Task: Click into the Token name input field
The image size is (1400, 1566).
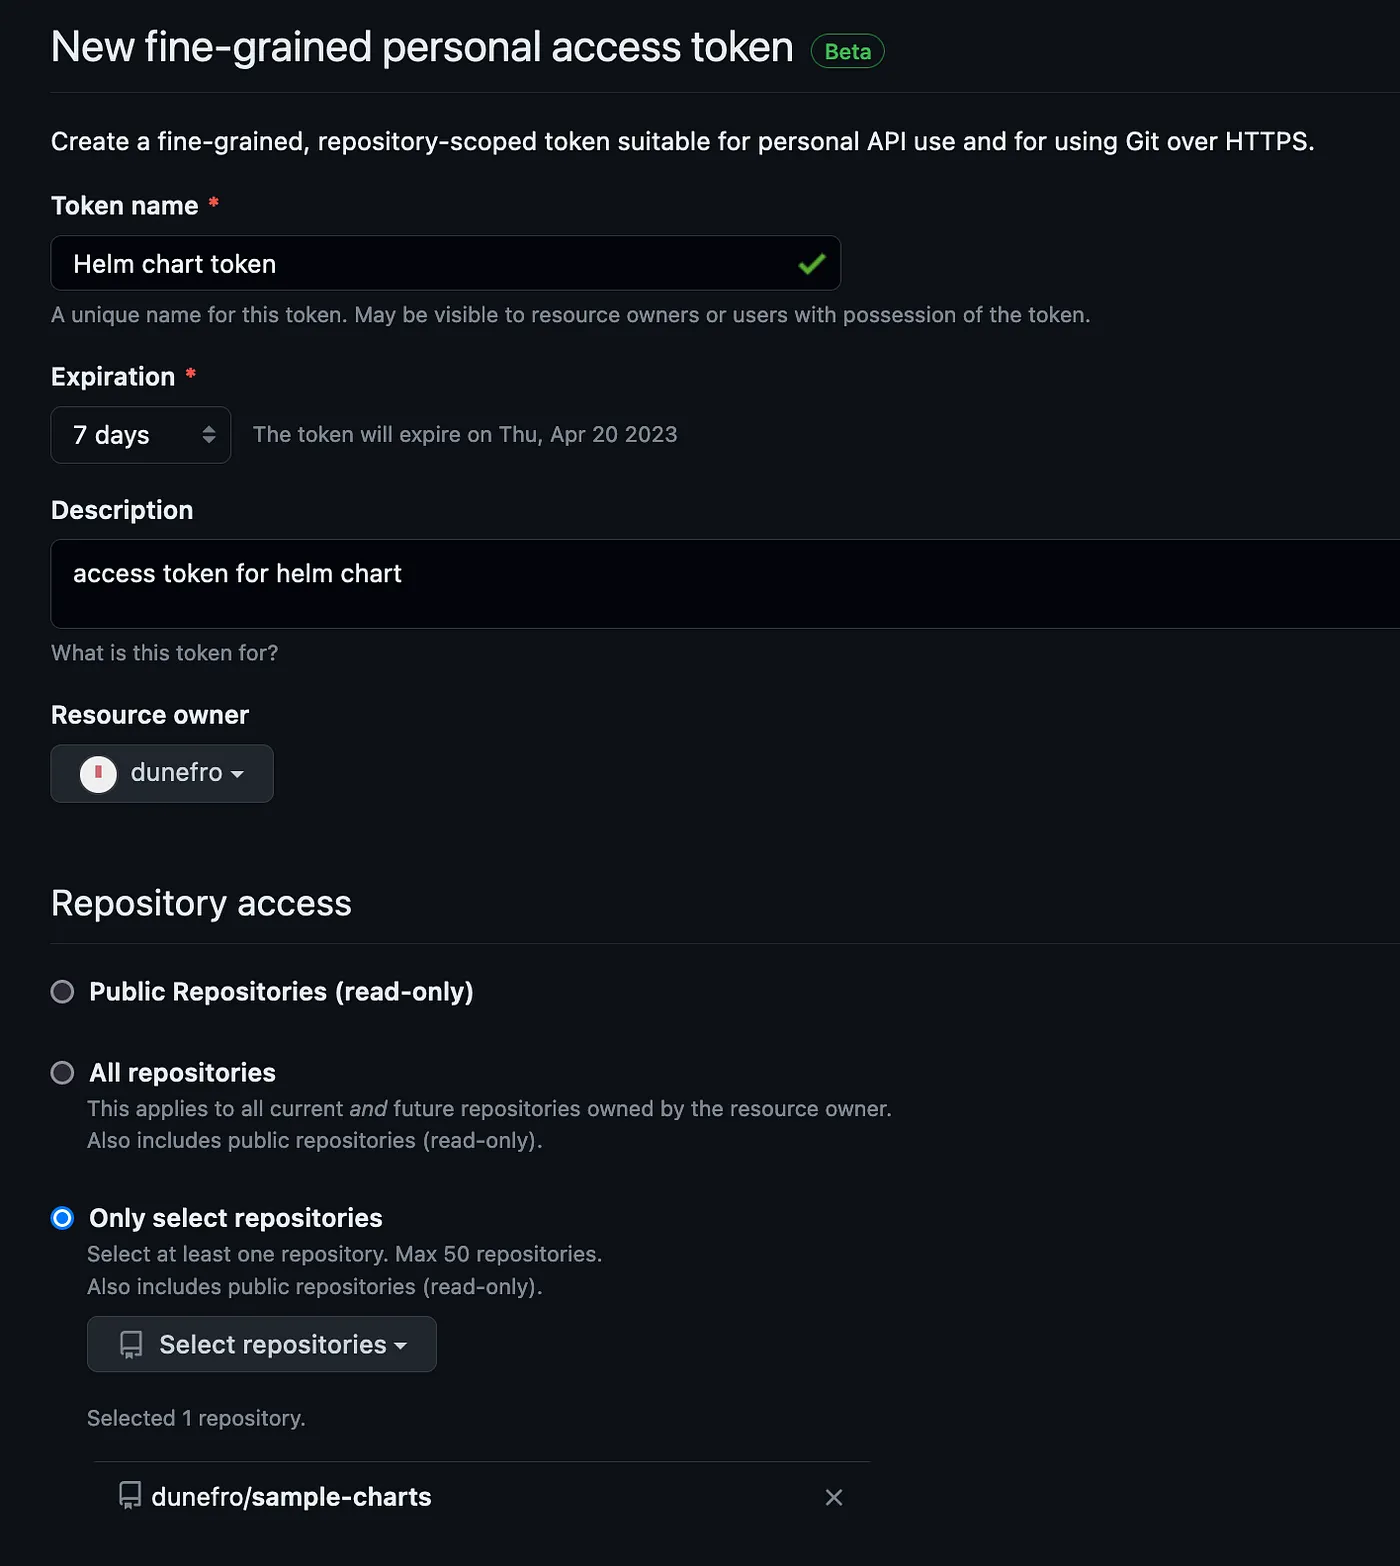Action: point(446,263)
